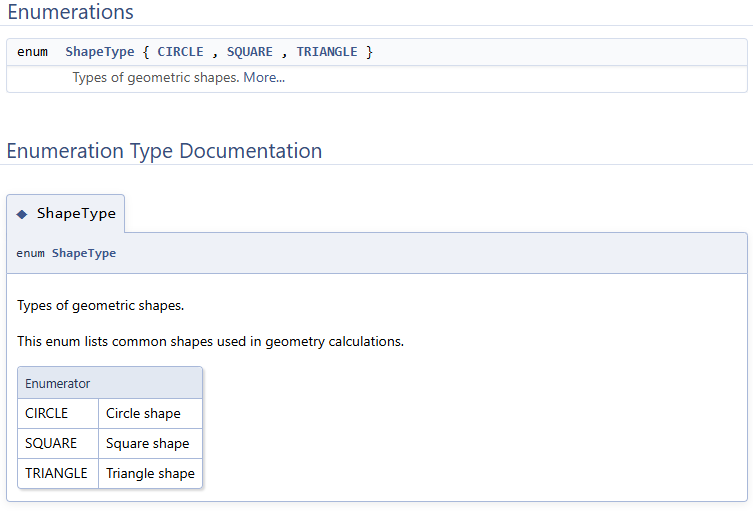Click the brief description text before More...
Screen dimensions: 753x511
point(155,78)
